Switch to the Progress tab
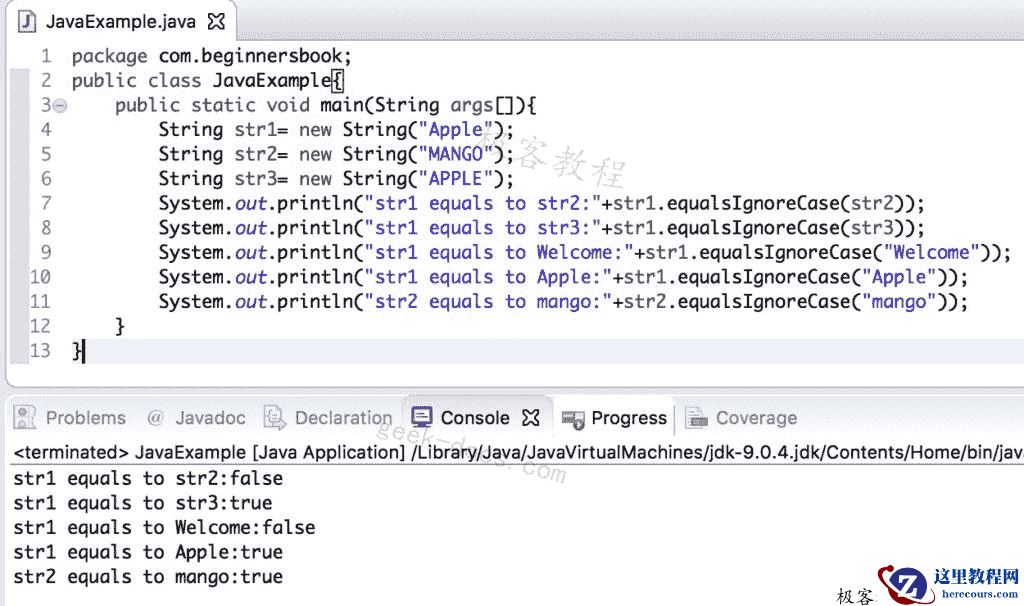Screen dimensions: 1024x606 629,417
